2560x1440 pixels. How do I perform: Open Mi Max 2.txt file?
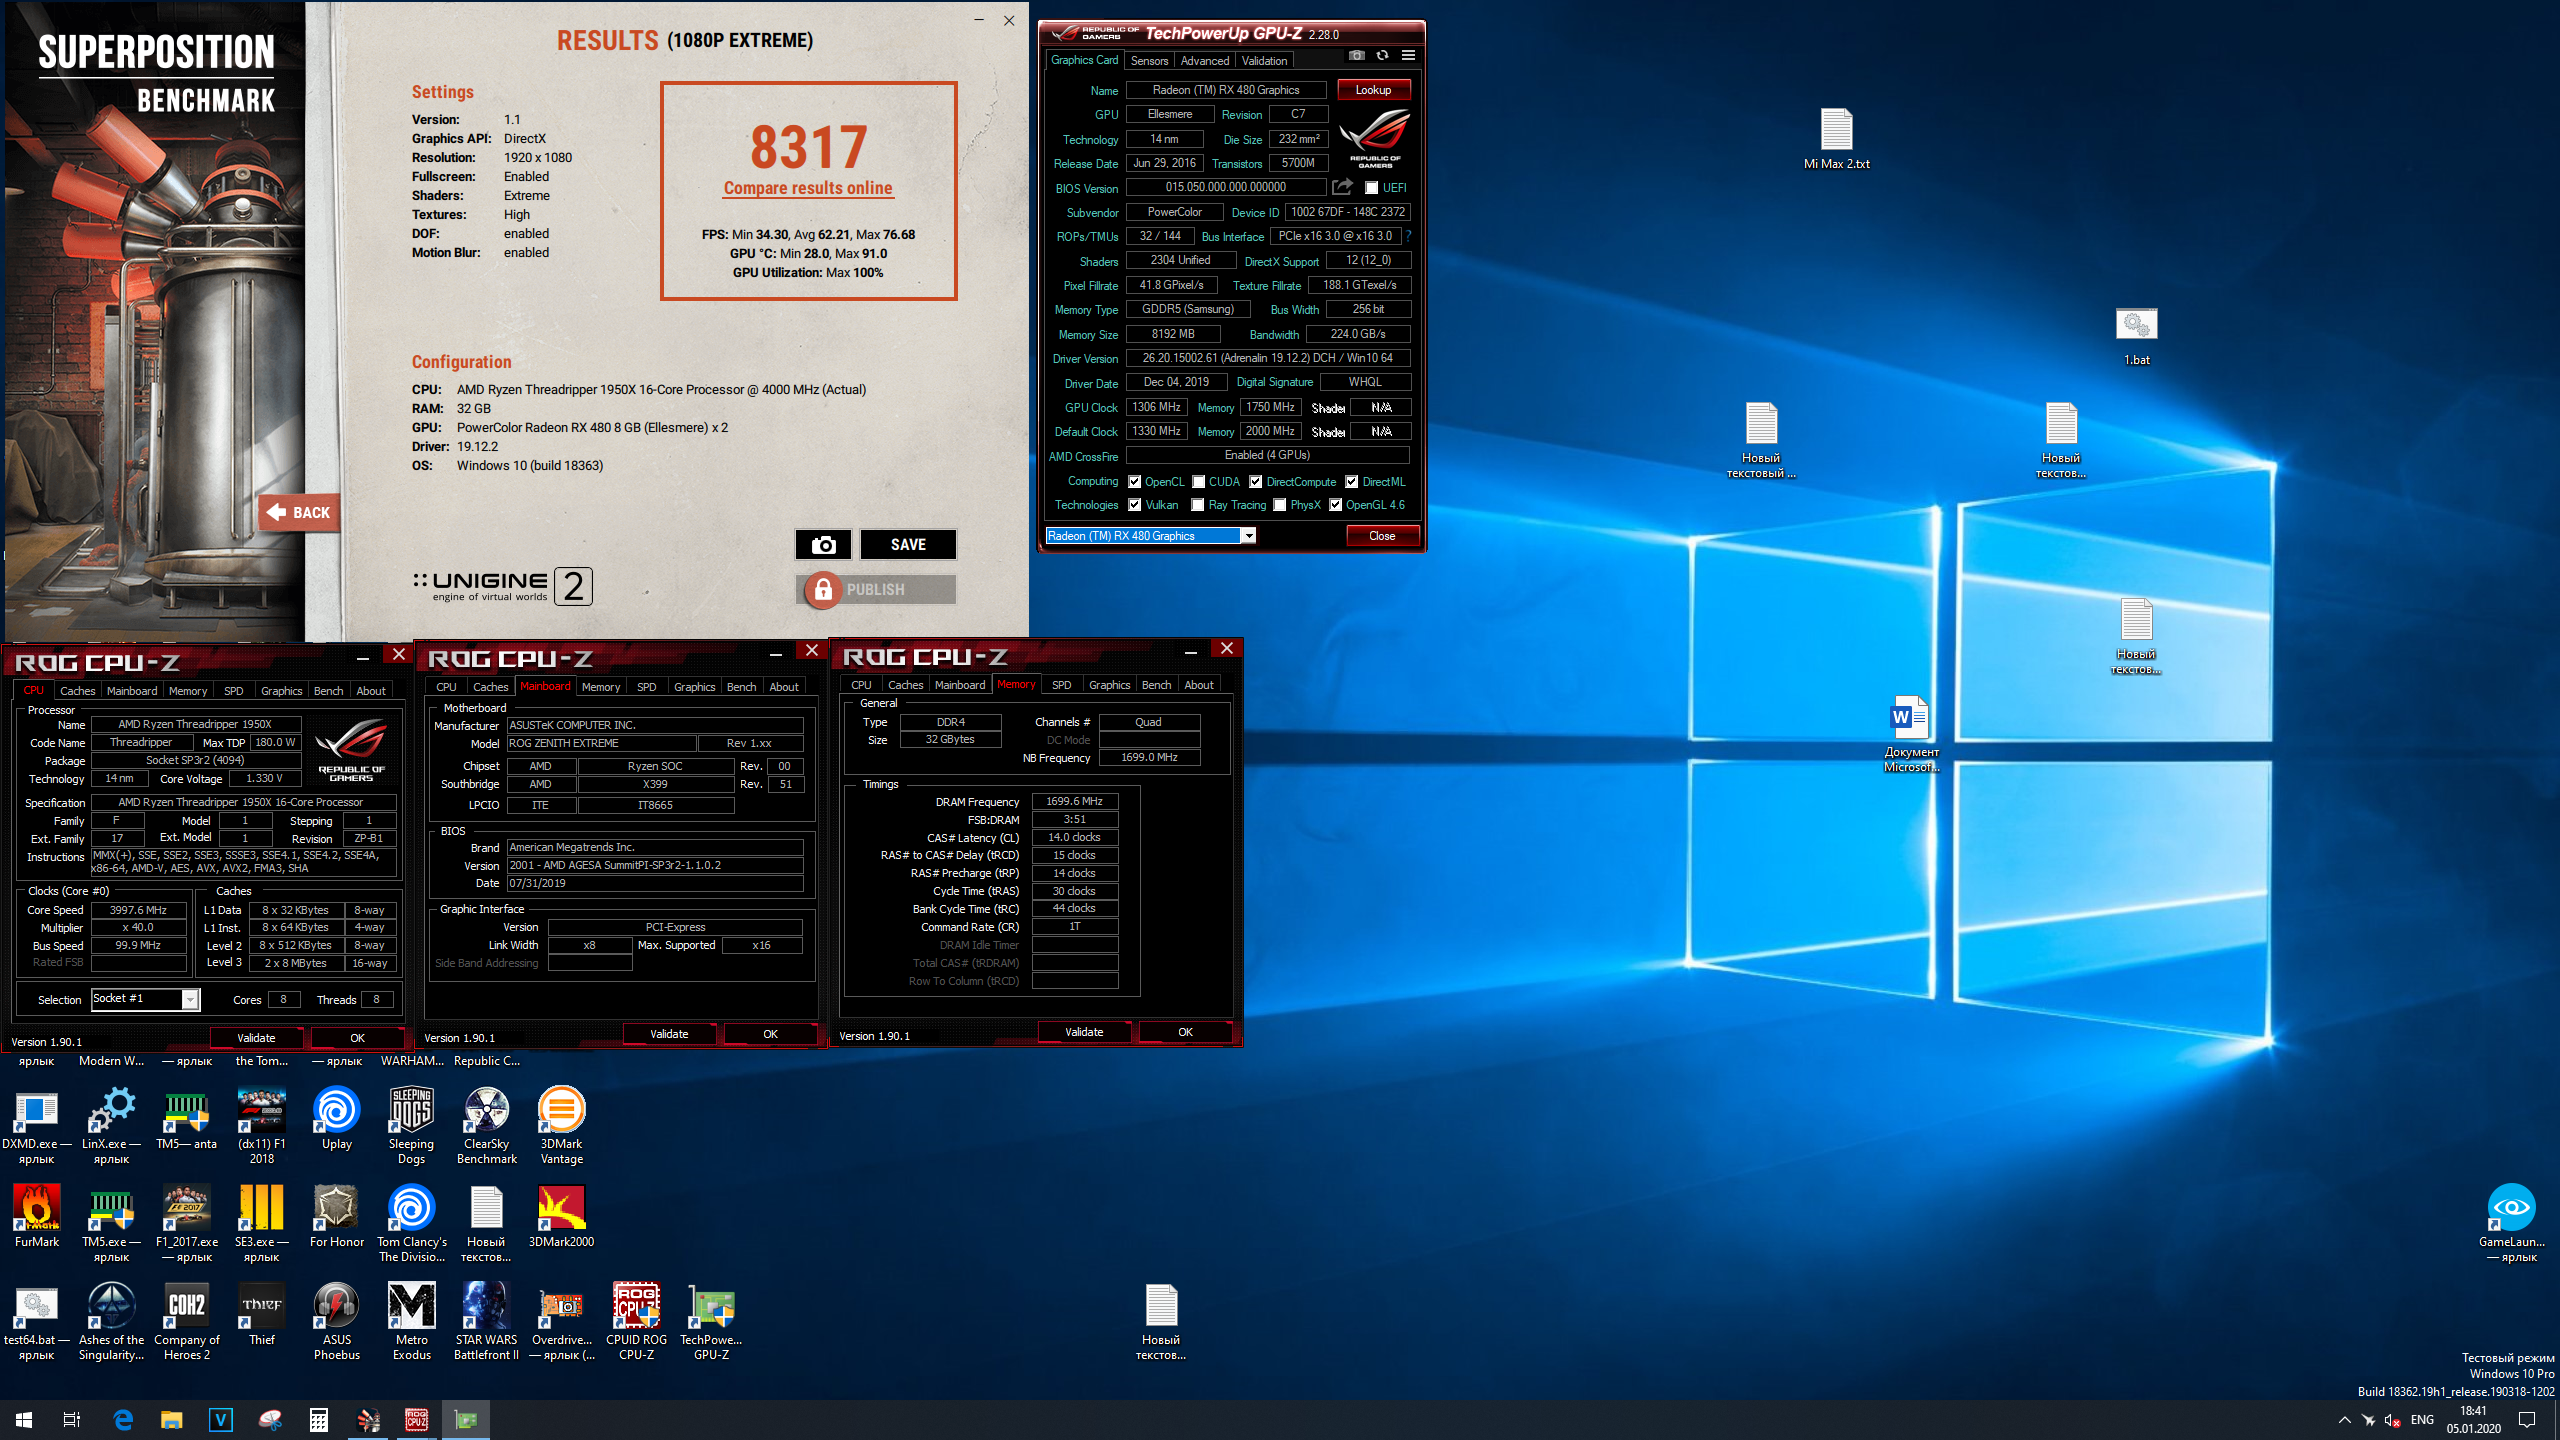click(x=1837, y=138)
